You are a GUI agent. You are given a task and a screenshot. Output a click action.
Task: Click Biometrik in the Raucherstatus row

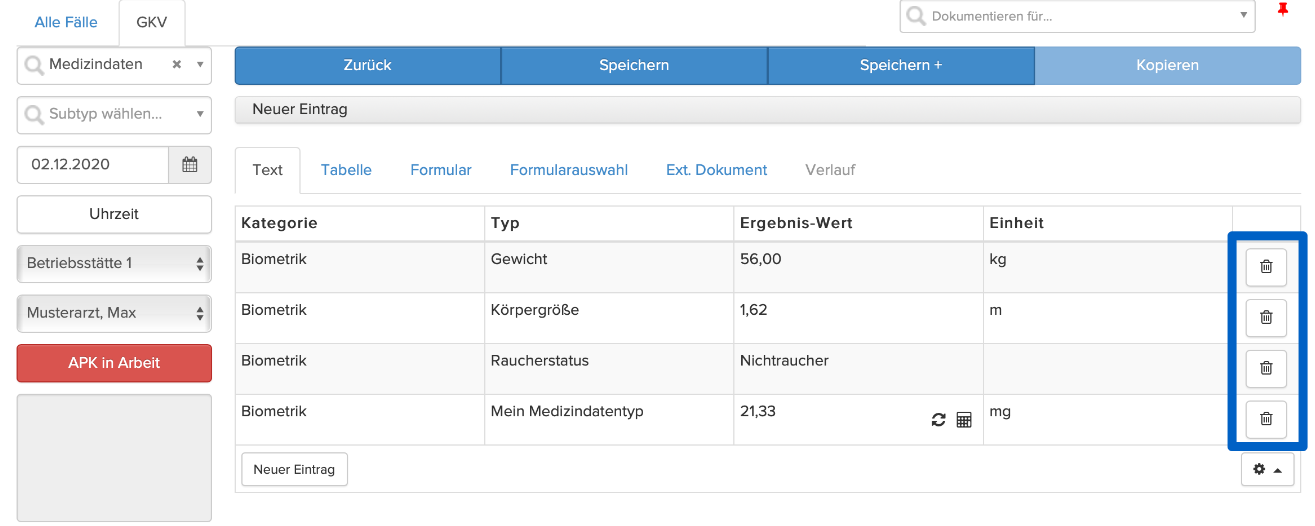pos(274,361)
